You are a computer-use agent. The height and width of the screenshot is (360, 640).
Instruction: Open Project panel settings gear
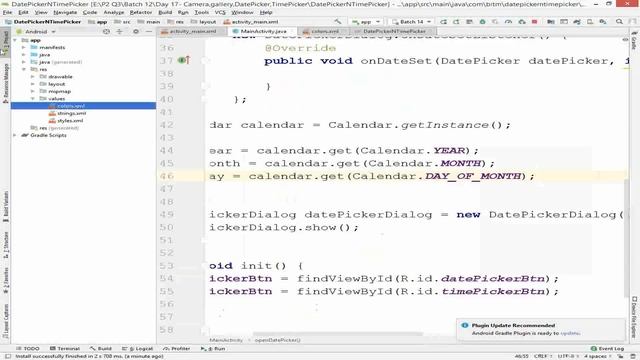pyautogui.click(x=136, y=31)
